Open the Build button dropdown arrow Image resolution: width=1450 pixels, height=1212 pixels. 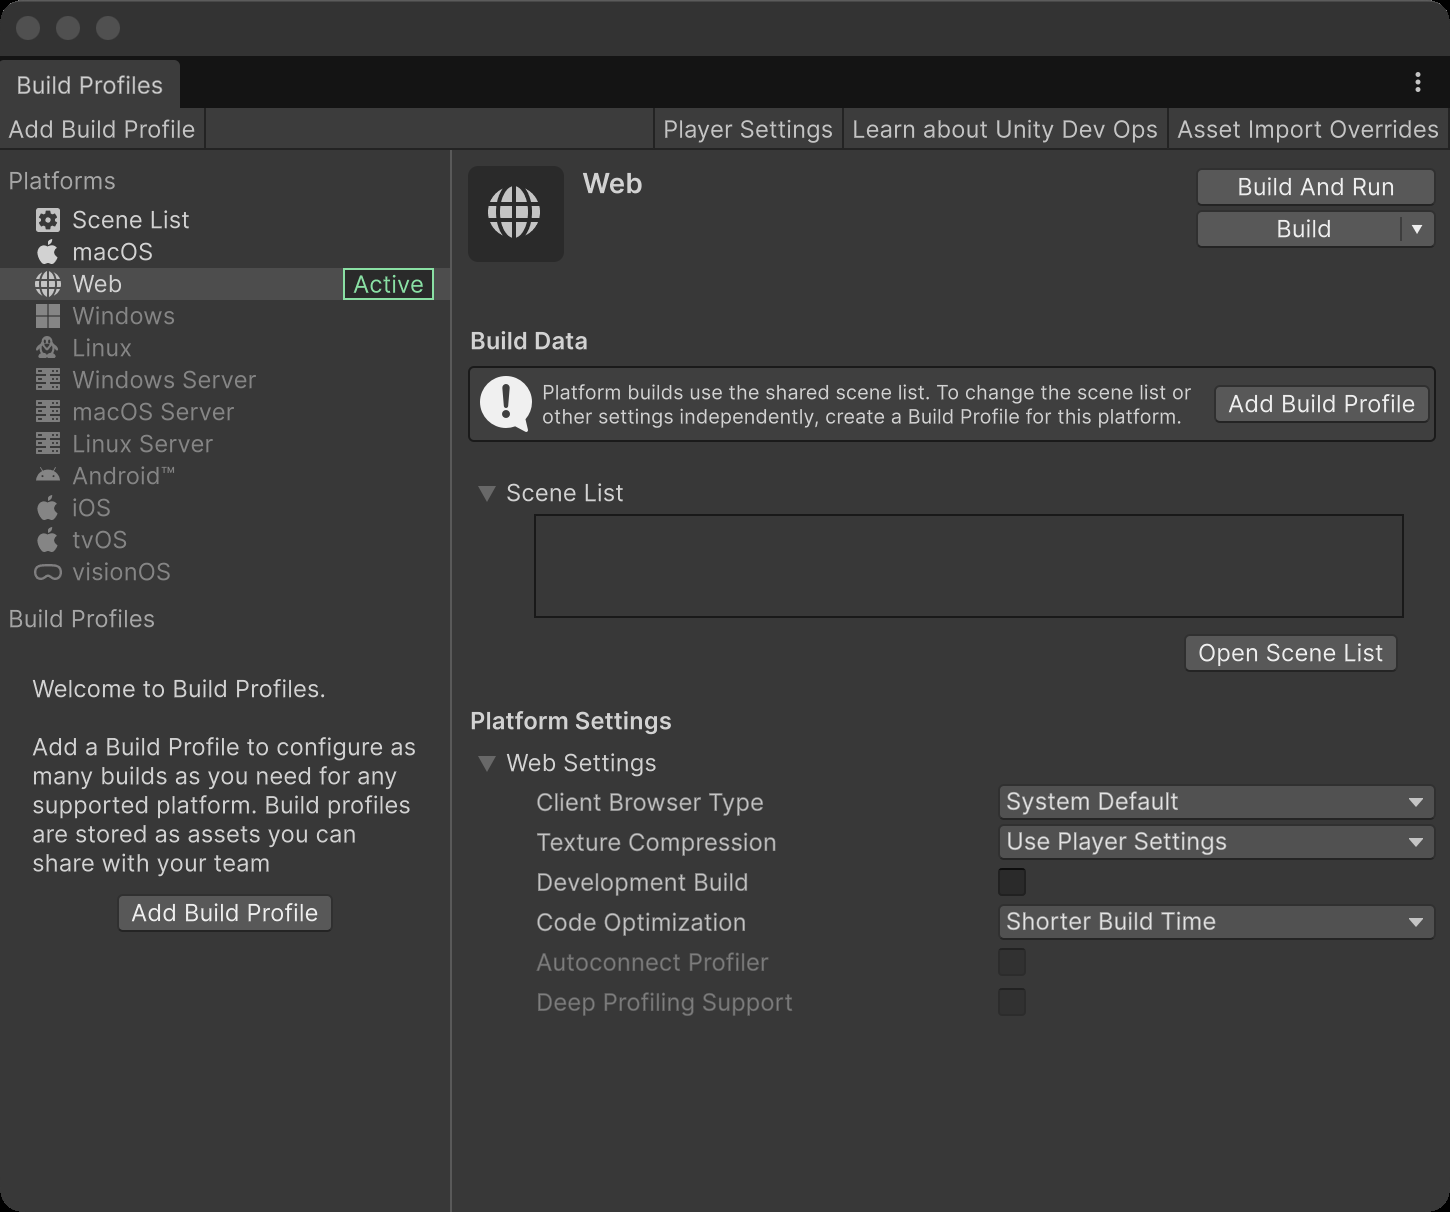click(1417, 229)
